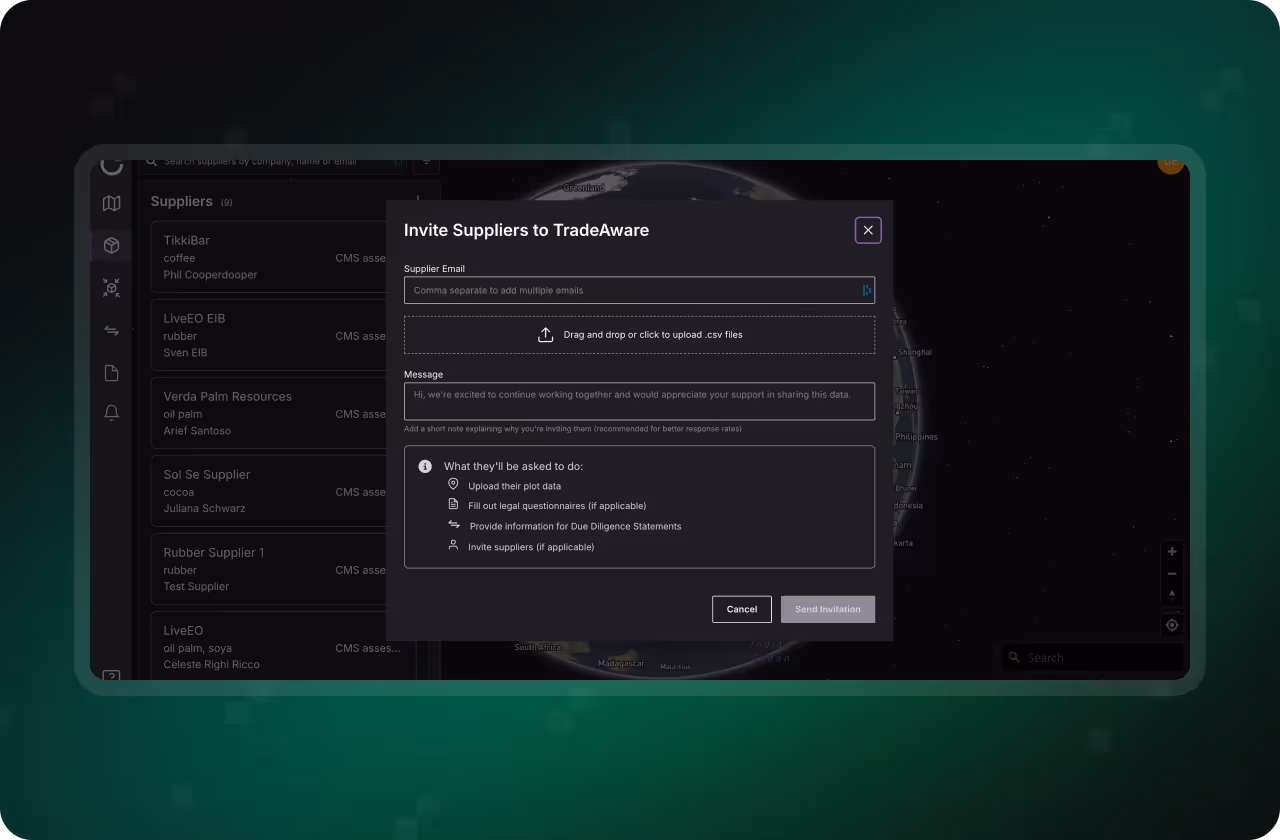Image resolution: width=1280 pixels, height=840 pixels.
Task: Click the locate me target icon
Action: click(1172, 625)
